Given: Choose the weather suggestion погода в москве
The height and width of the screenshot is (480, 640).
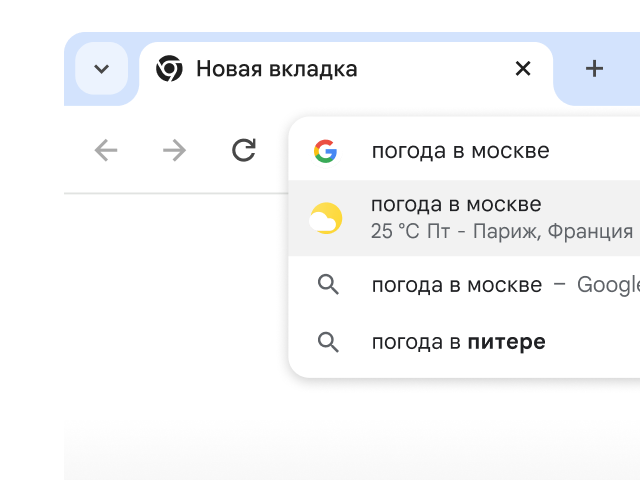Looking at the screenshot, I should click(456, 205).
